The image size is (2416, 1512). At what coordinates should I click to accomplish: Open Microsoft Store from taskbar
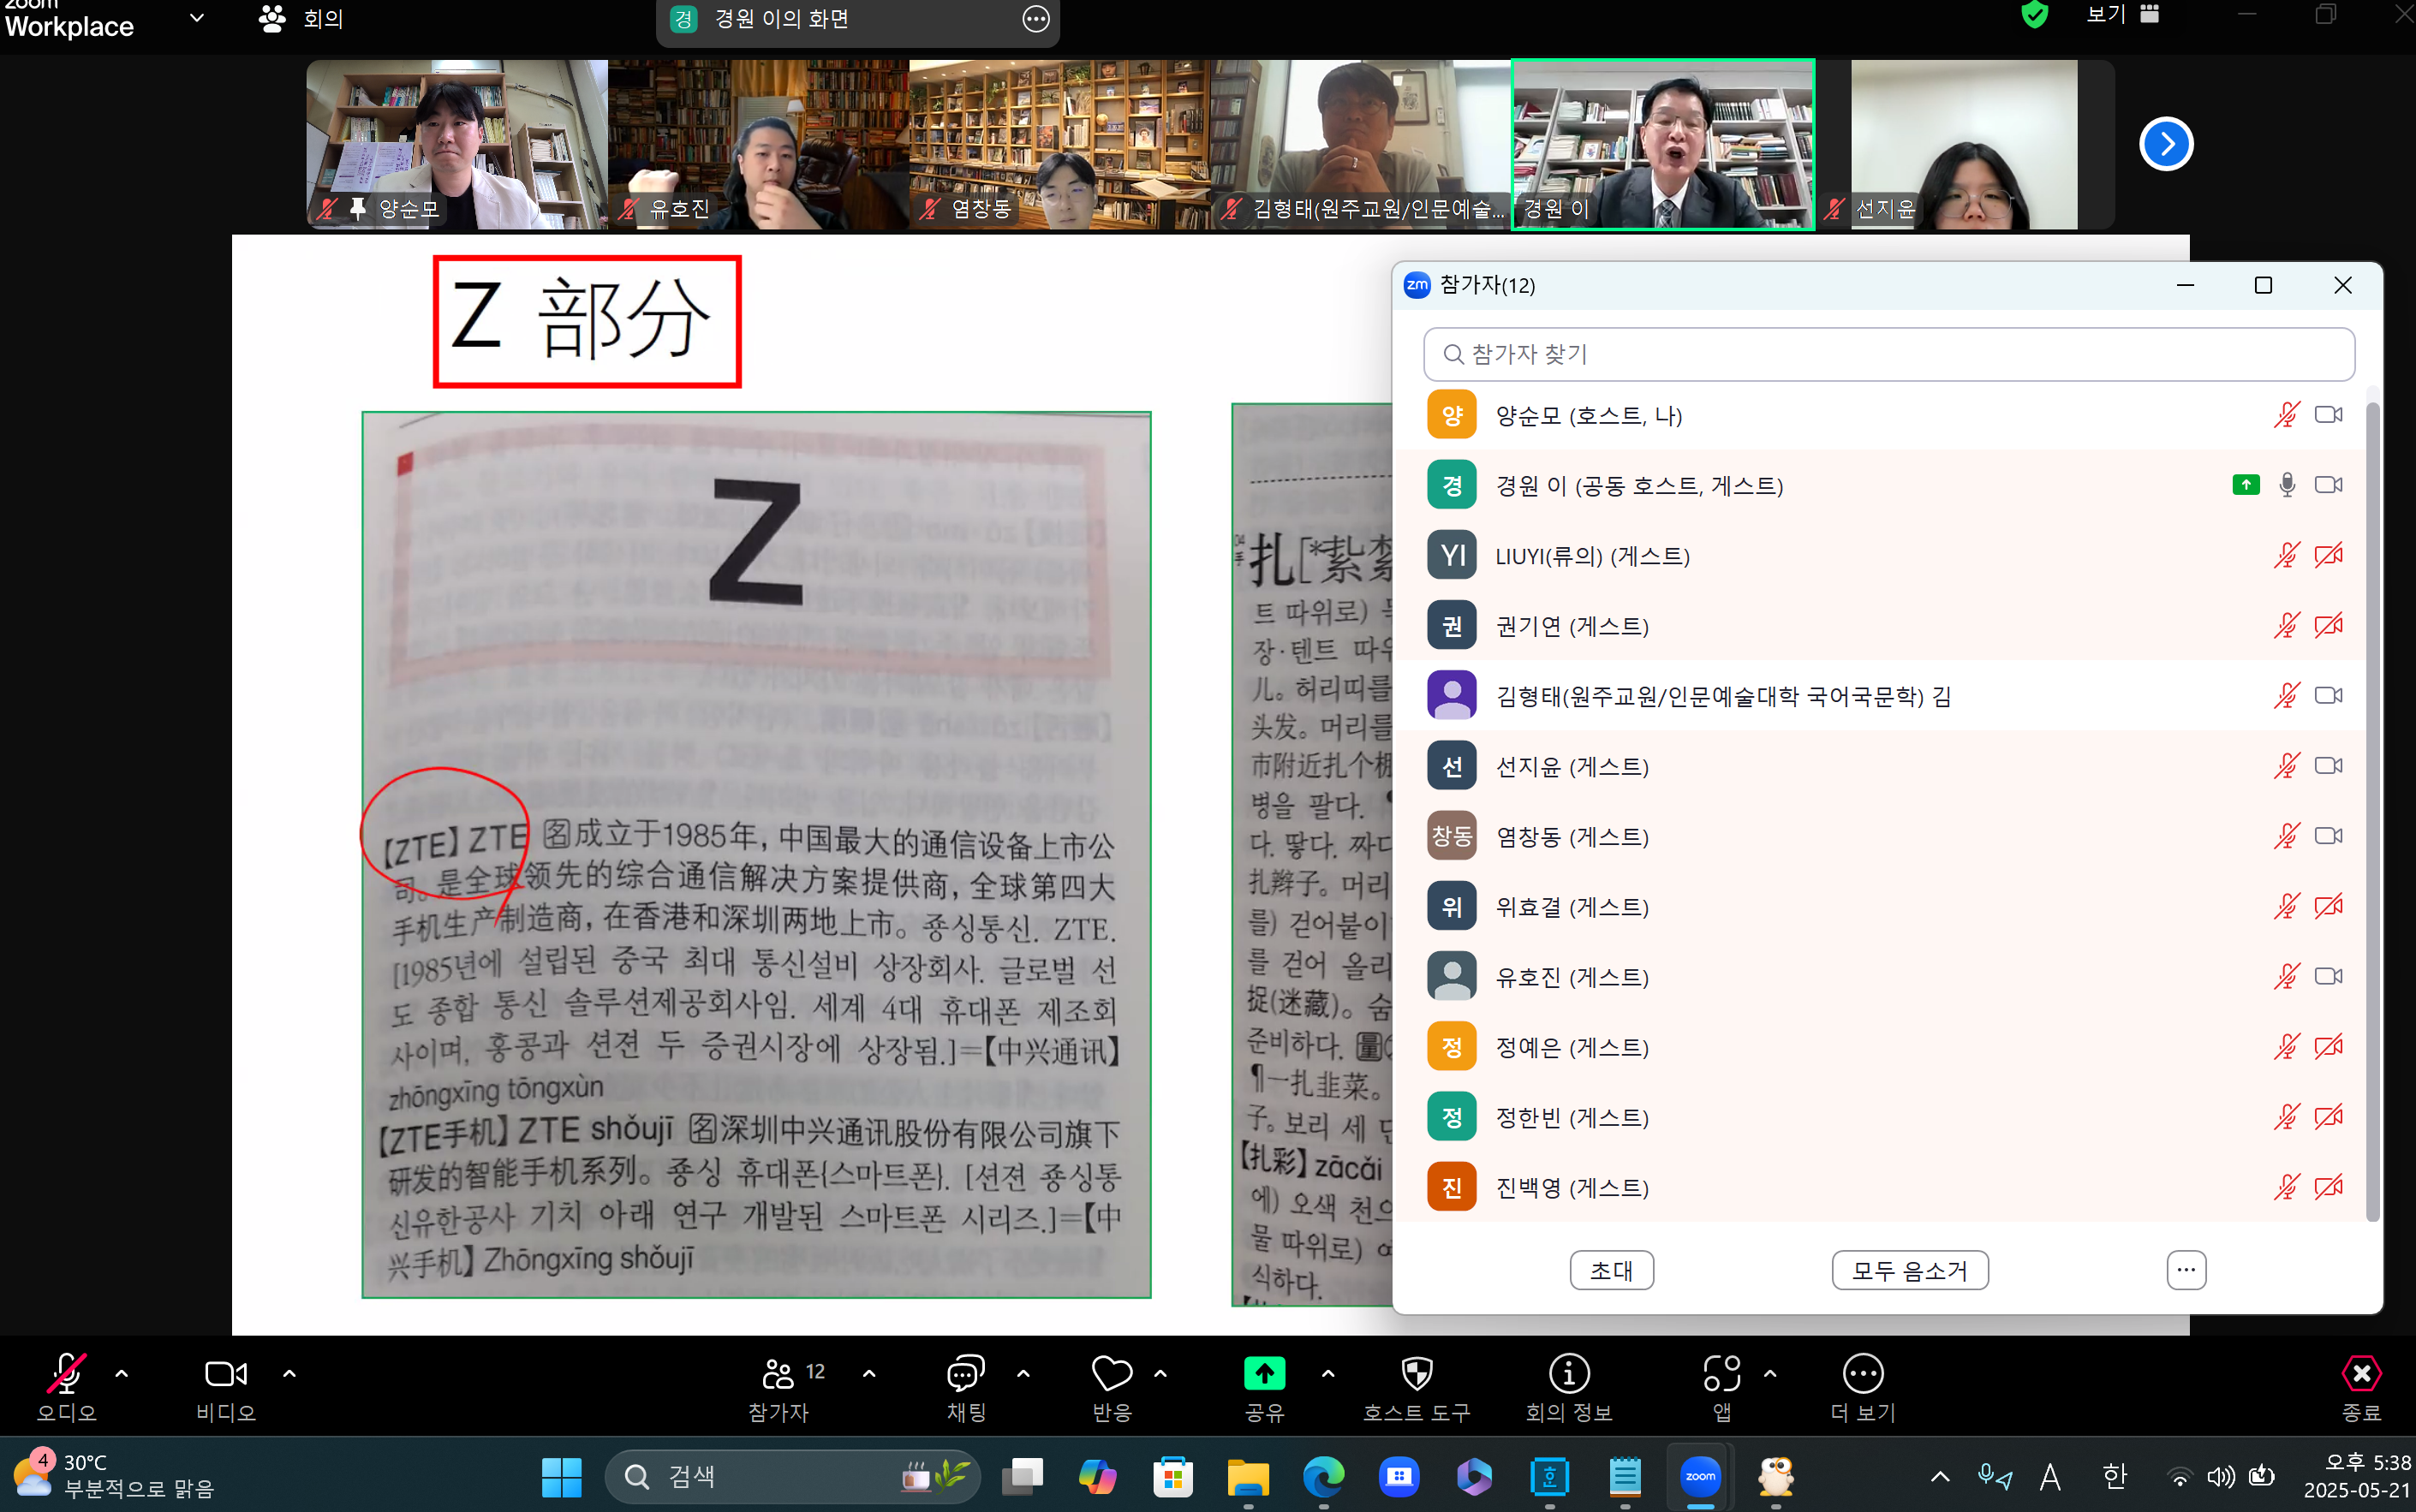coord(1173,1477)
